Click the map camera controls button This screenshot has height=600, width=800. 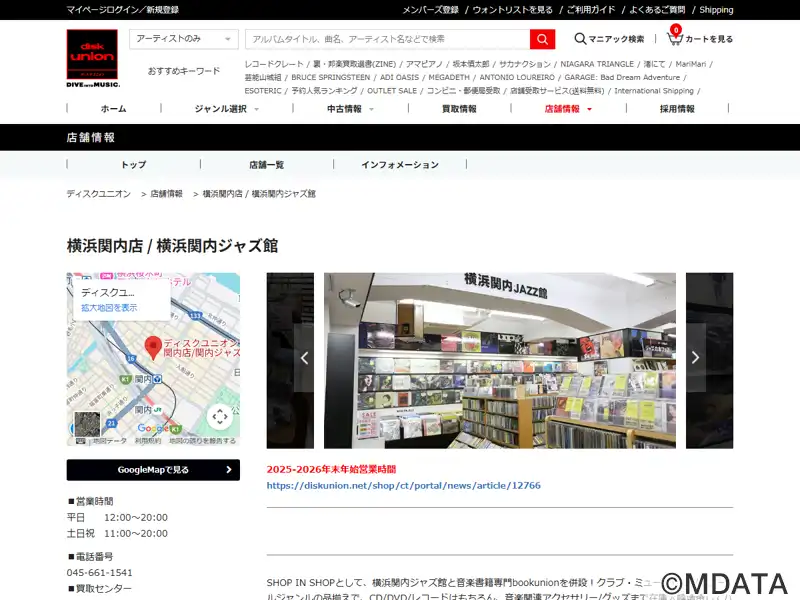[220, 416]
